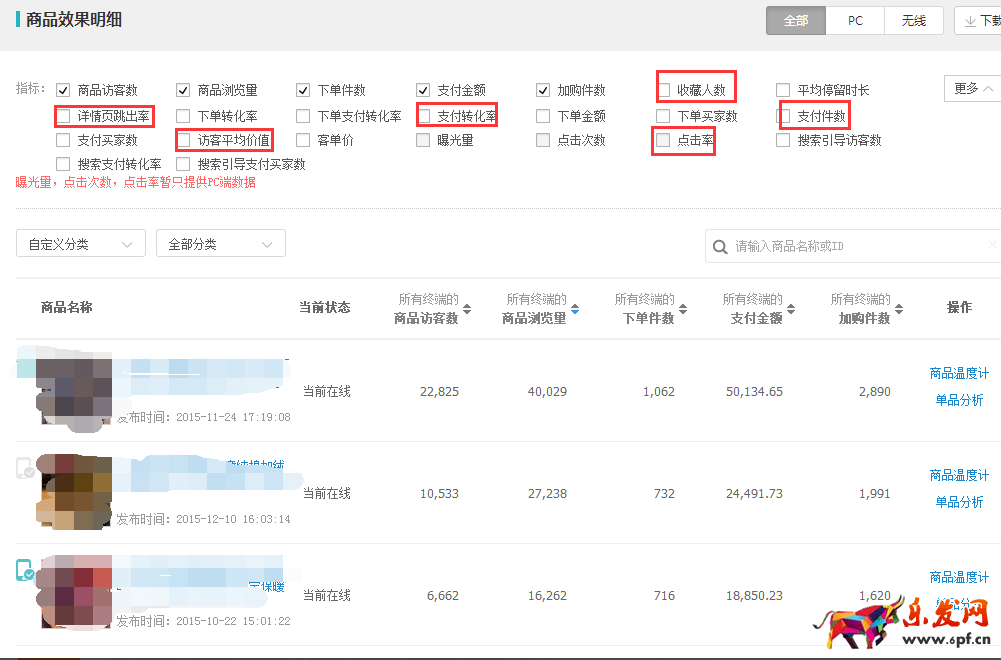Expand the 更多 indicators list
This screenshot has width=1001, height=660.
(x=972, y=89)
